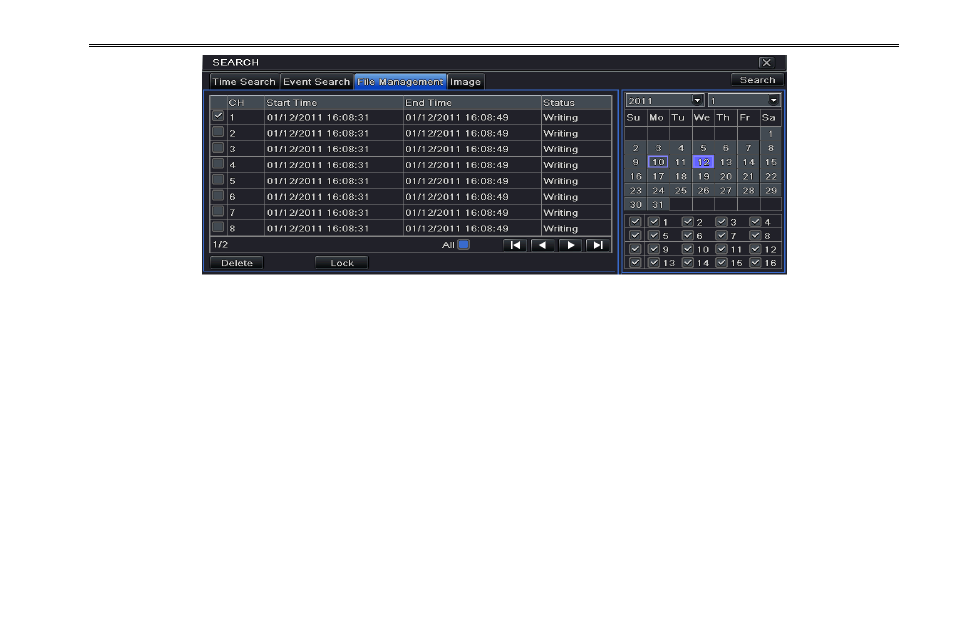Click the End Time column header
955x636 pixels.
(472, 102)
